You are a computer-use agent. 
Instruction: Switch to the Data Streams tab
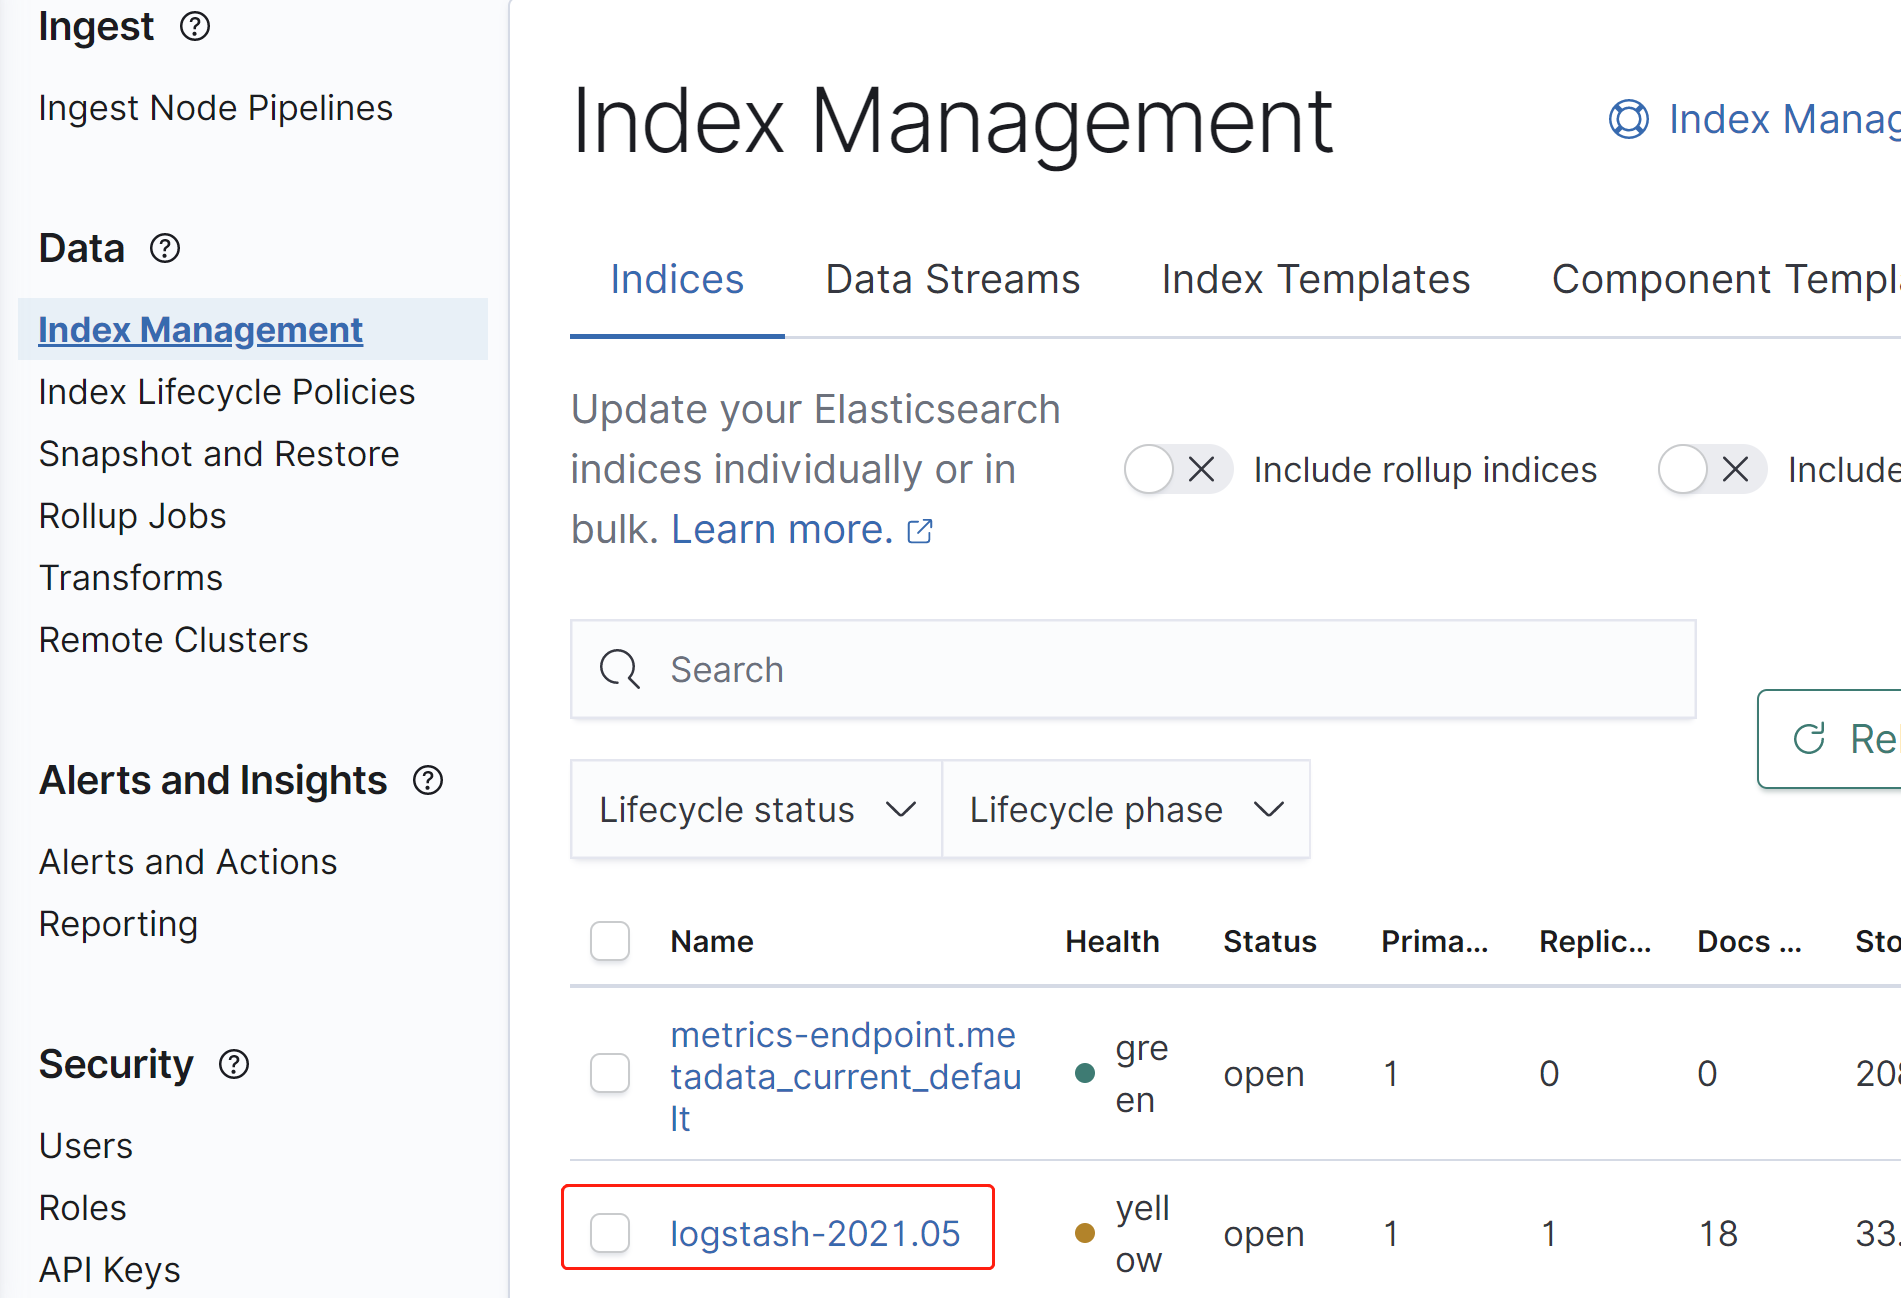point(951,279)
